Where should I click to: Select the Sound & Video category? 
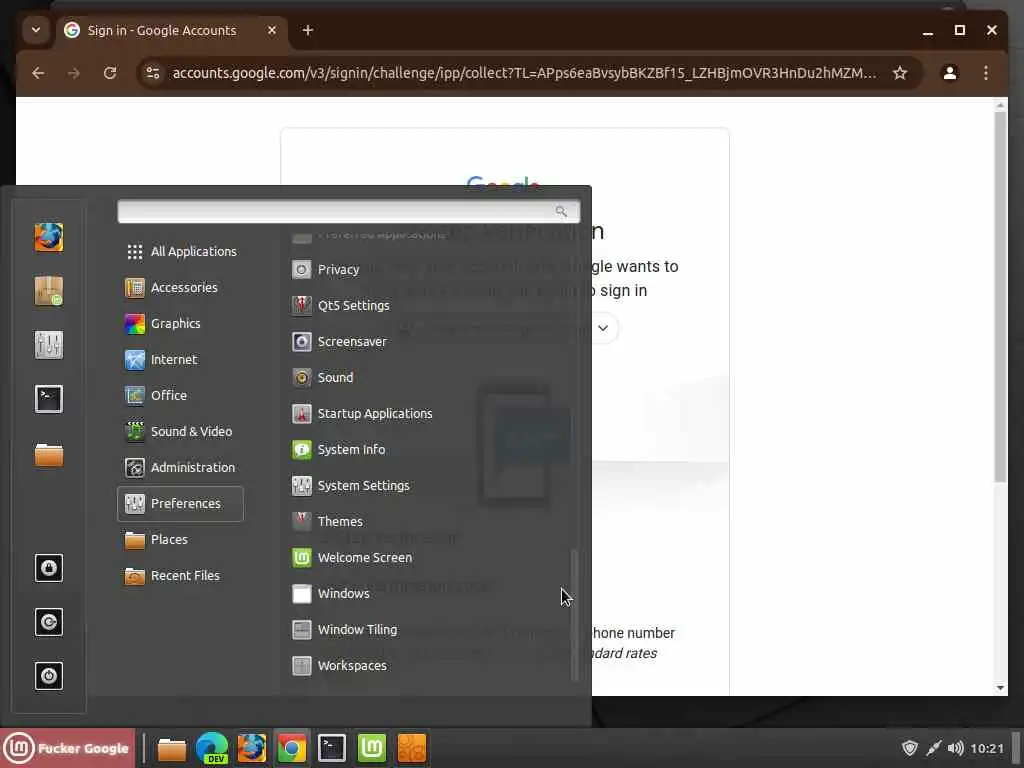point(180,431)
